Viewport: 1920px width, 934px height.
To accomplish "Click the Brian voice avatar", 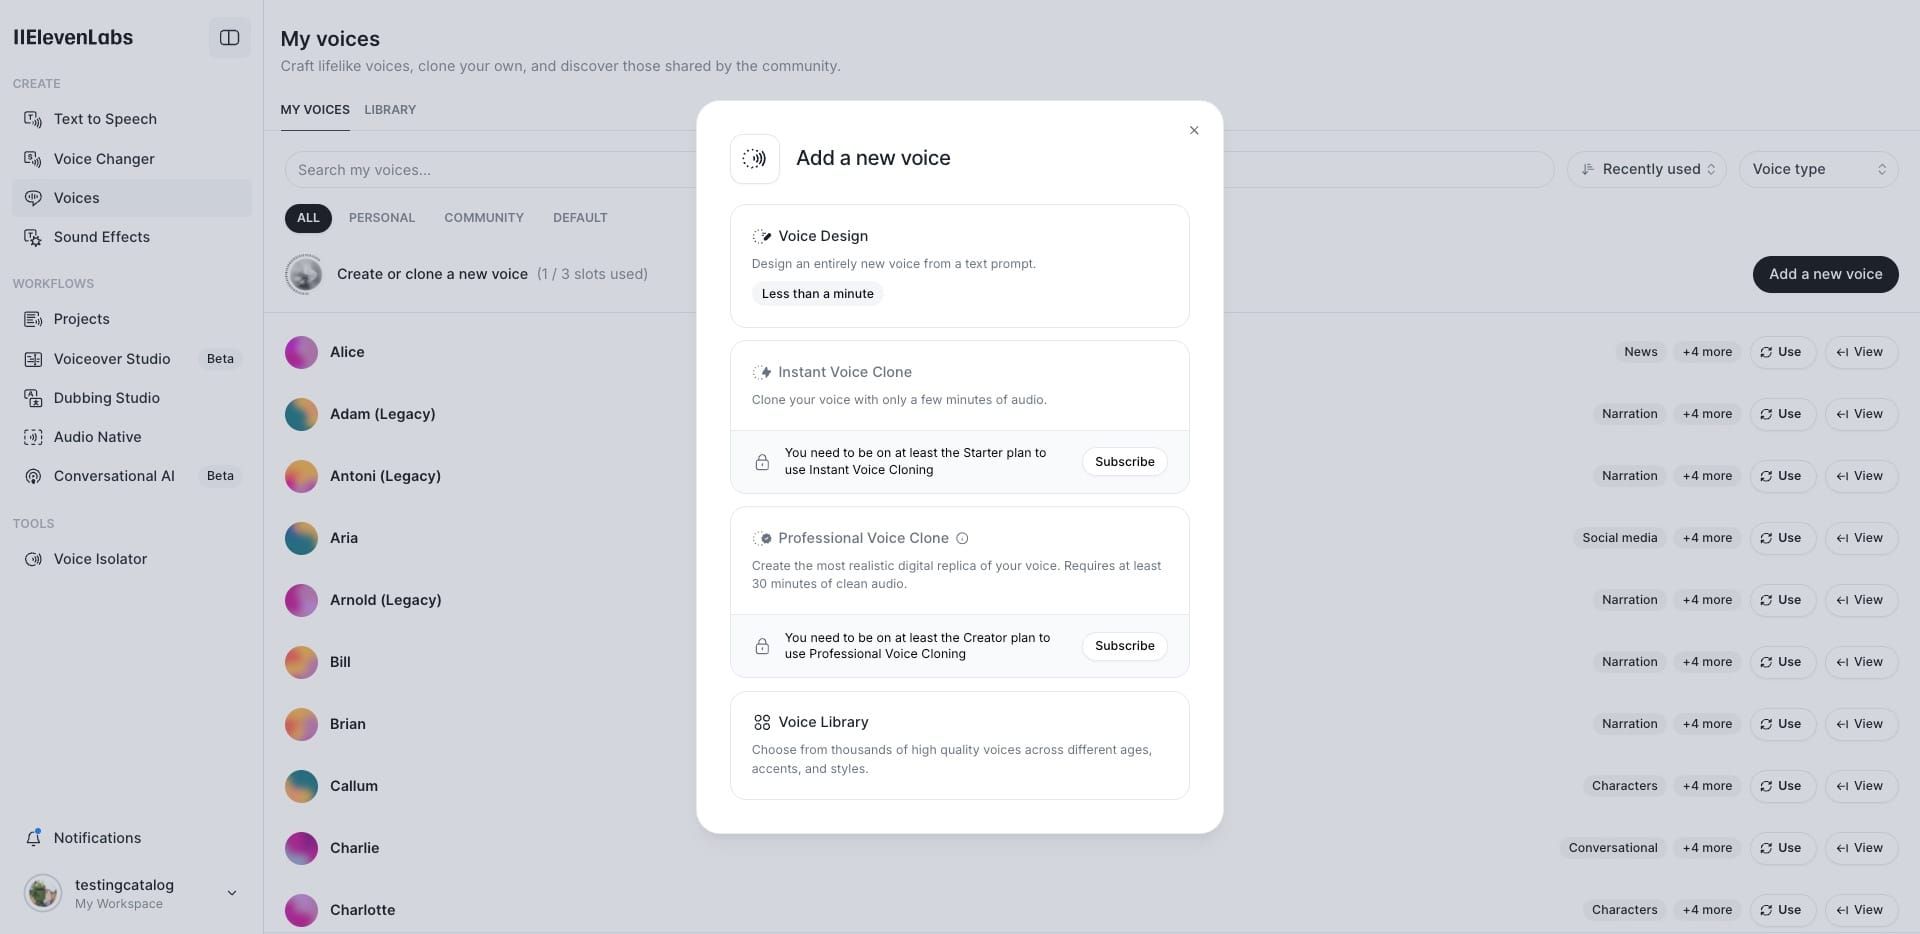I will tap(301, 724).
